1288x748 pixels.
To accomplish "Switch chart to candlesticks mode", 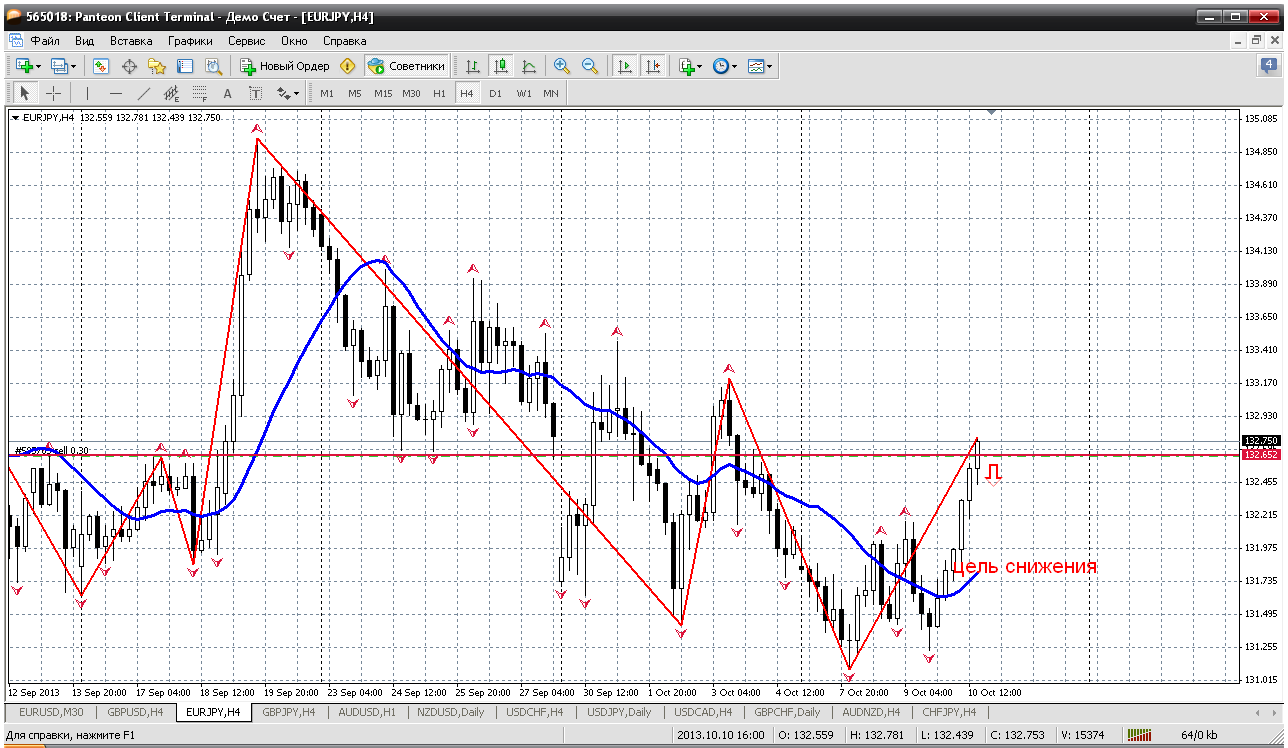I will pyautogui.click(x=501, y=66).
